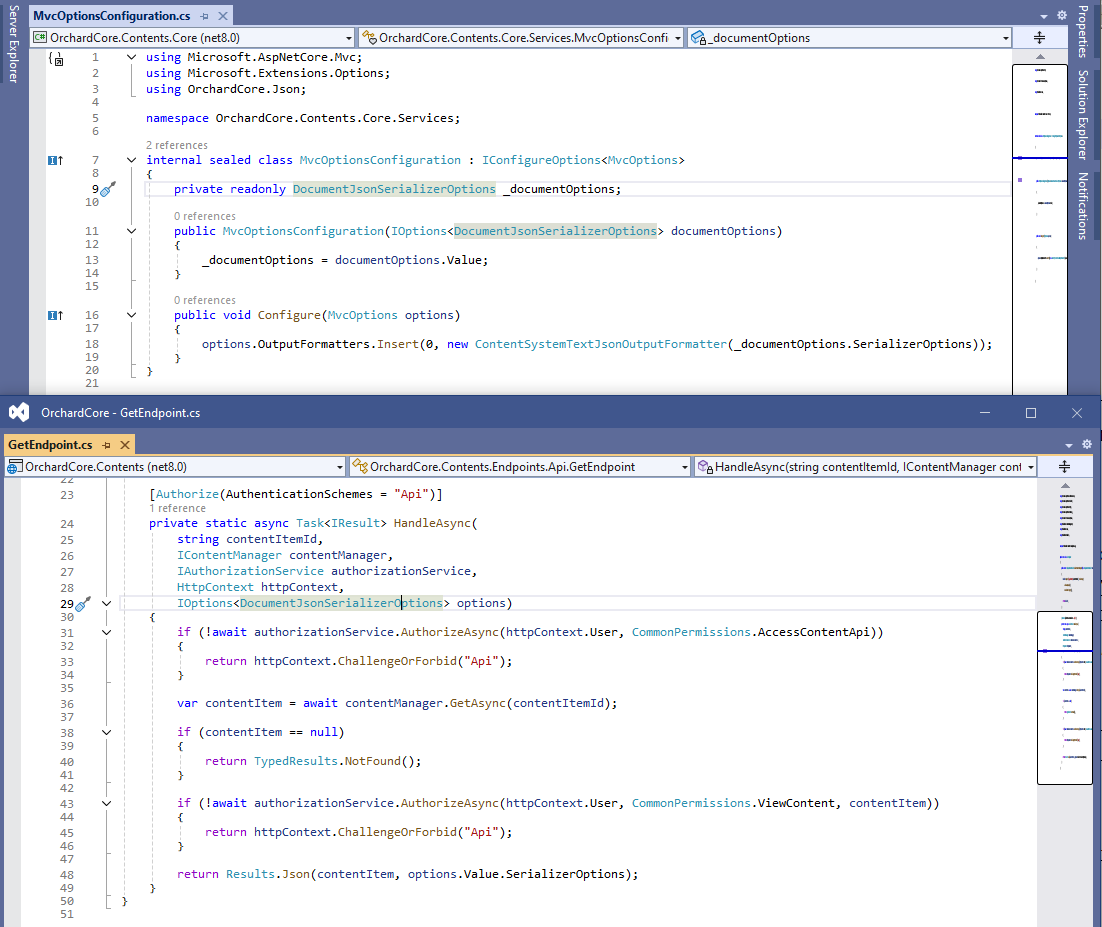Viewport: 1102px width, 927px height.
Task: Collapse the if block at line 31
Action: tap(107, 632)
